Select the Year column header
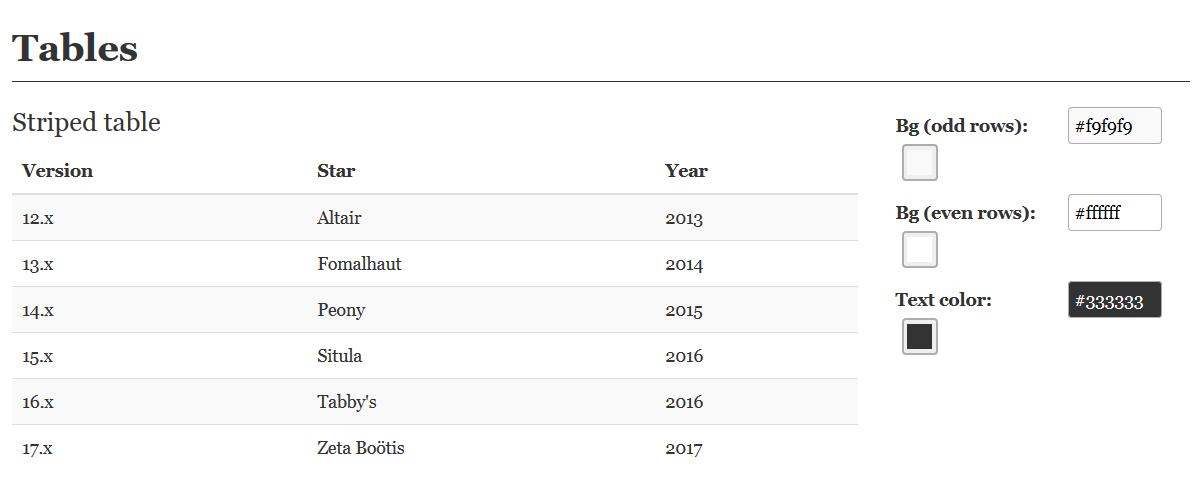The width and height of the screenshot is (1200, 500). coord(686,171)
